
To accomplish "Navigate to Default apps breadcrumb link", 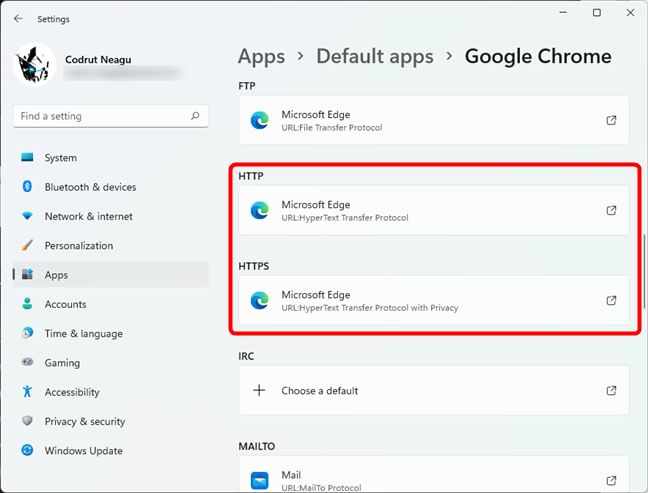I will coord(375,57).
